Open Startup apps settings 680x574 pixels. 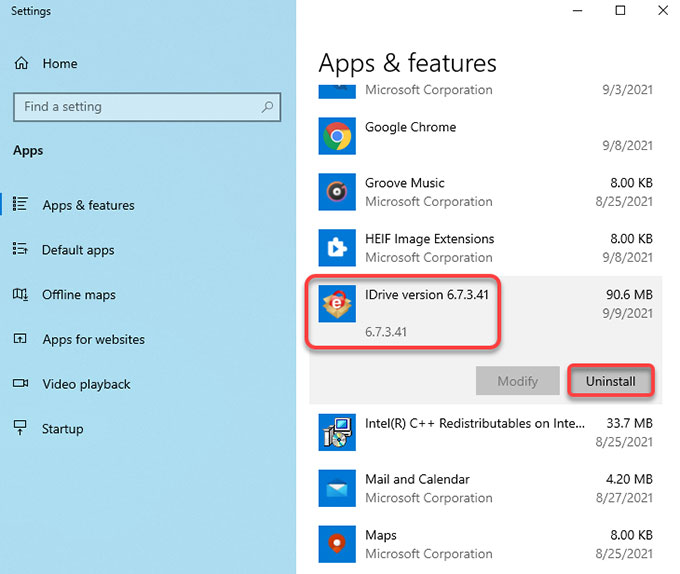click(x=62, y=429)
